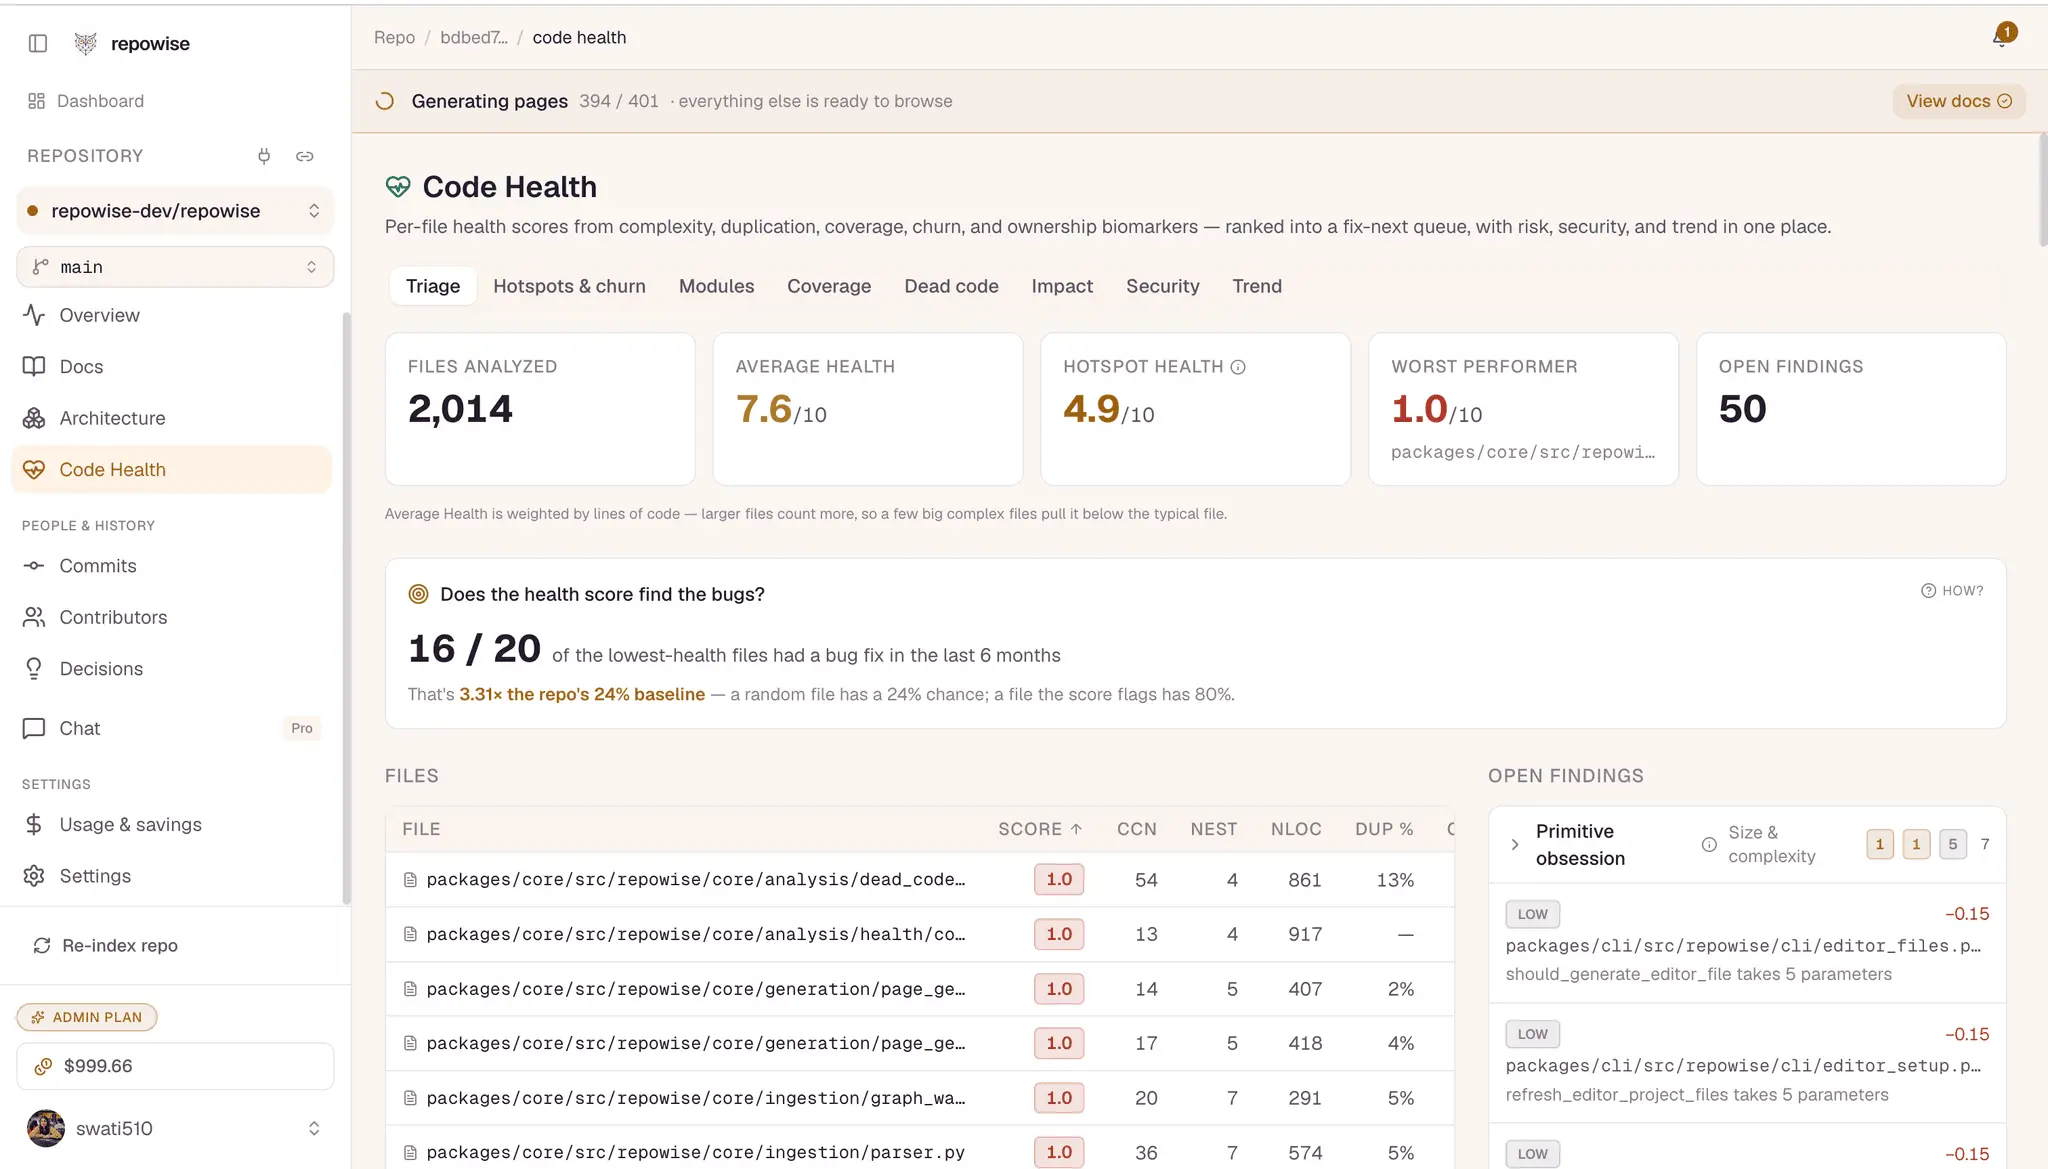Screen dimensions: 2048x1169
Task: Click the Re-index refresh icon
Action: 42,945
